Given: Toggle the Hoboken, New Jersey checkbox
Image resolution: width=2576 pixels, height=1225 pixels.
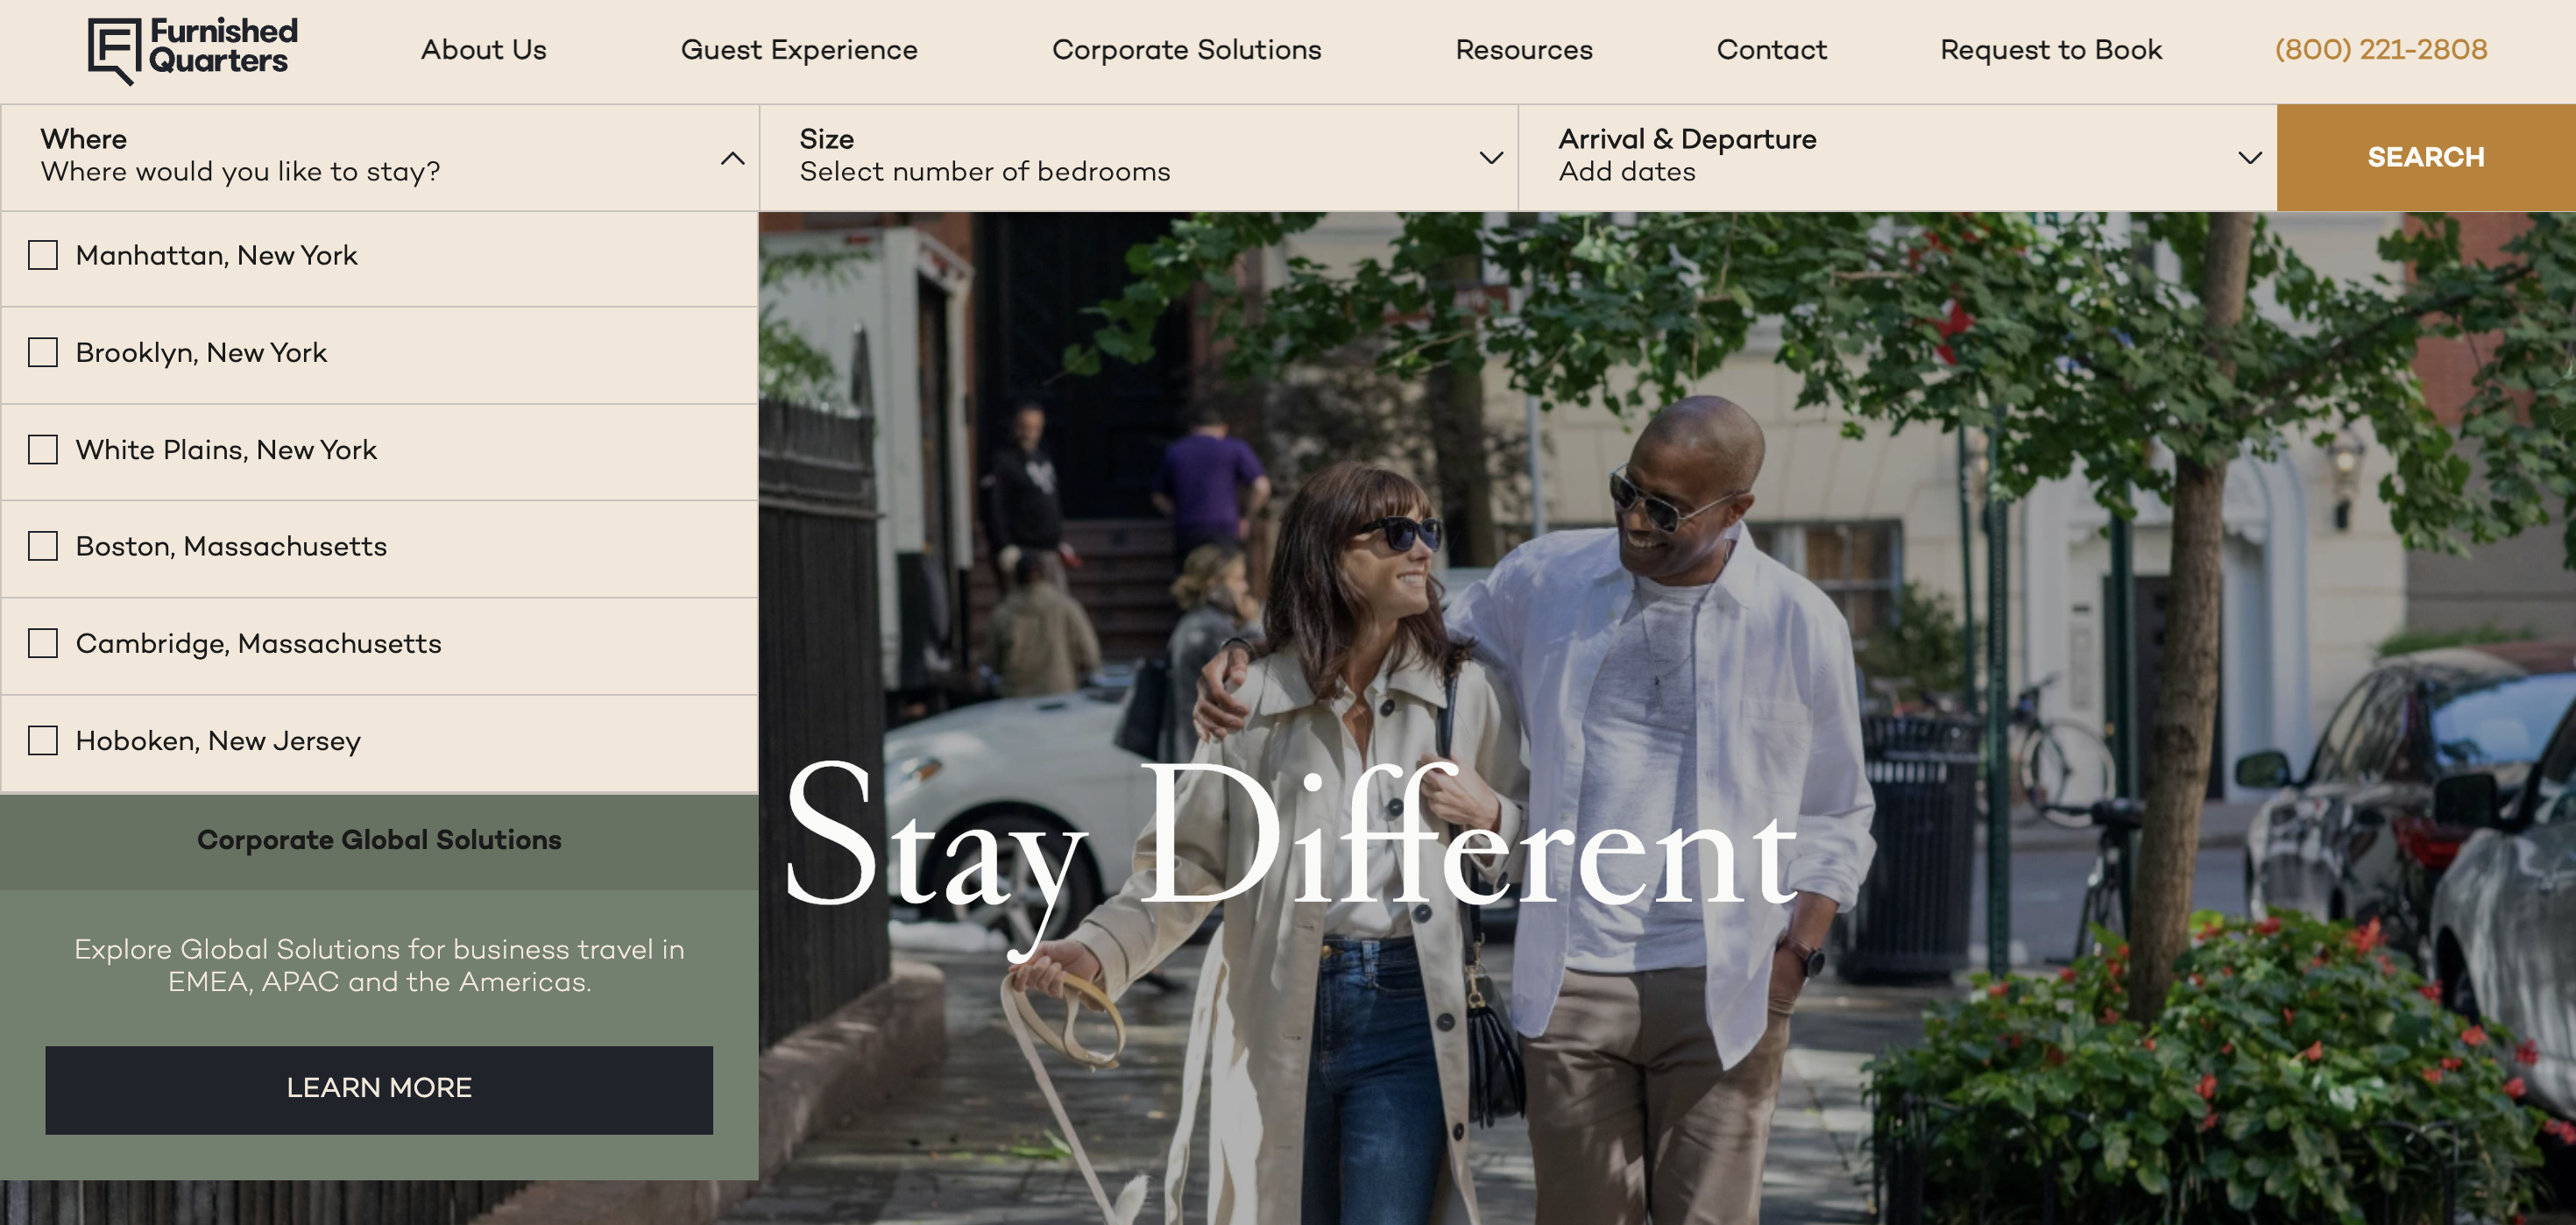Looking at the screenshot, I should pos(43,741).
